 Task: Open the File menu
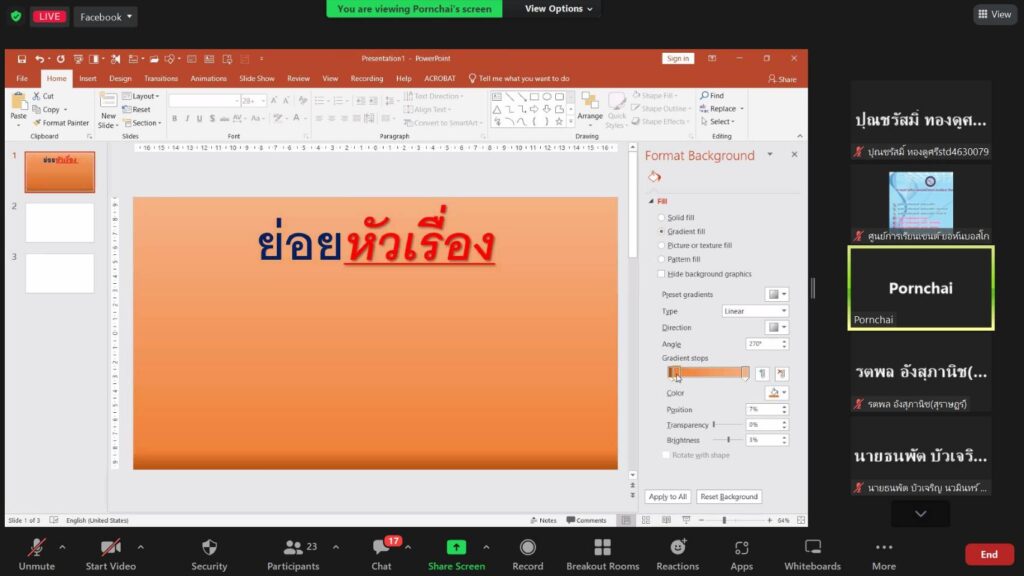[22, 78]
